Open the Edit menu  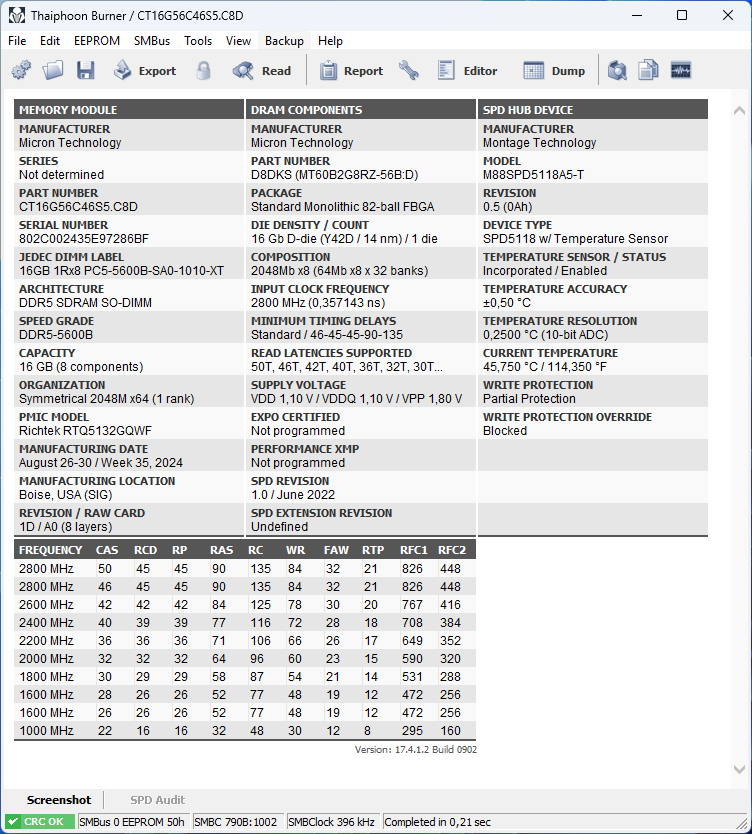[50, 41]
